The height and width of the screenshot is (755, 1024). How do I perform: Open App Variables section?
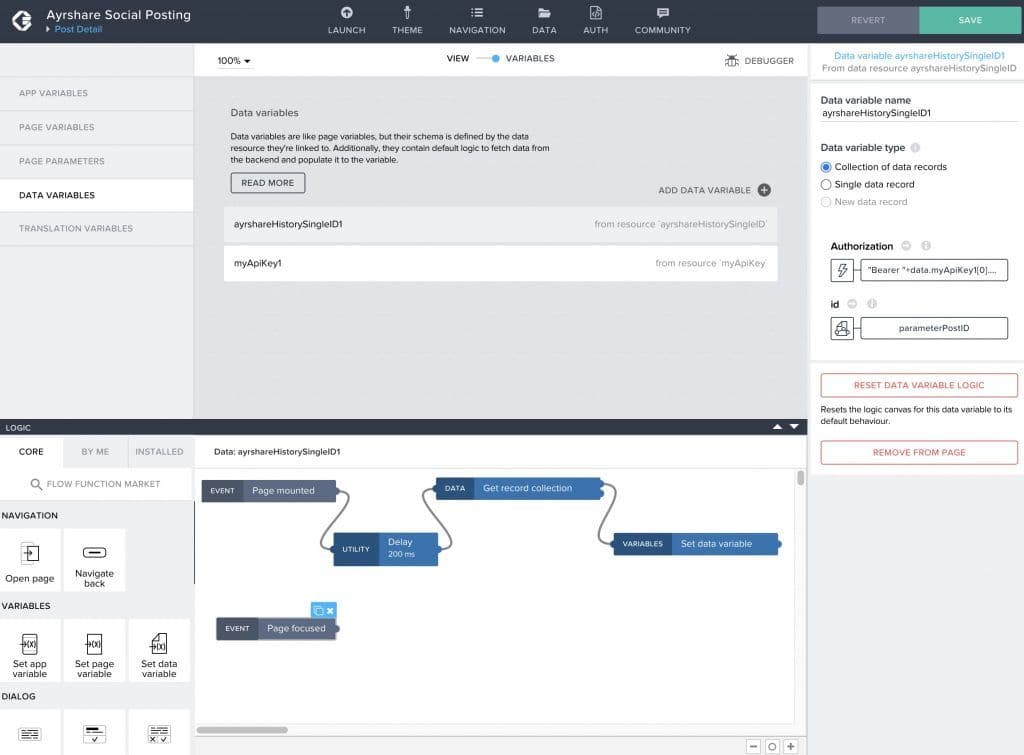pyautogui.click(x=97, y=93)
